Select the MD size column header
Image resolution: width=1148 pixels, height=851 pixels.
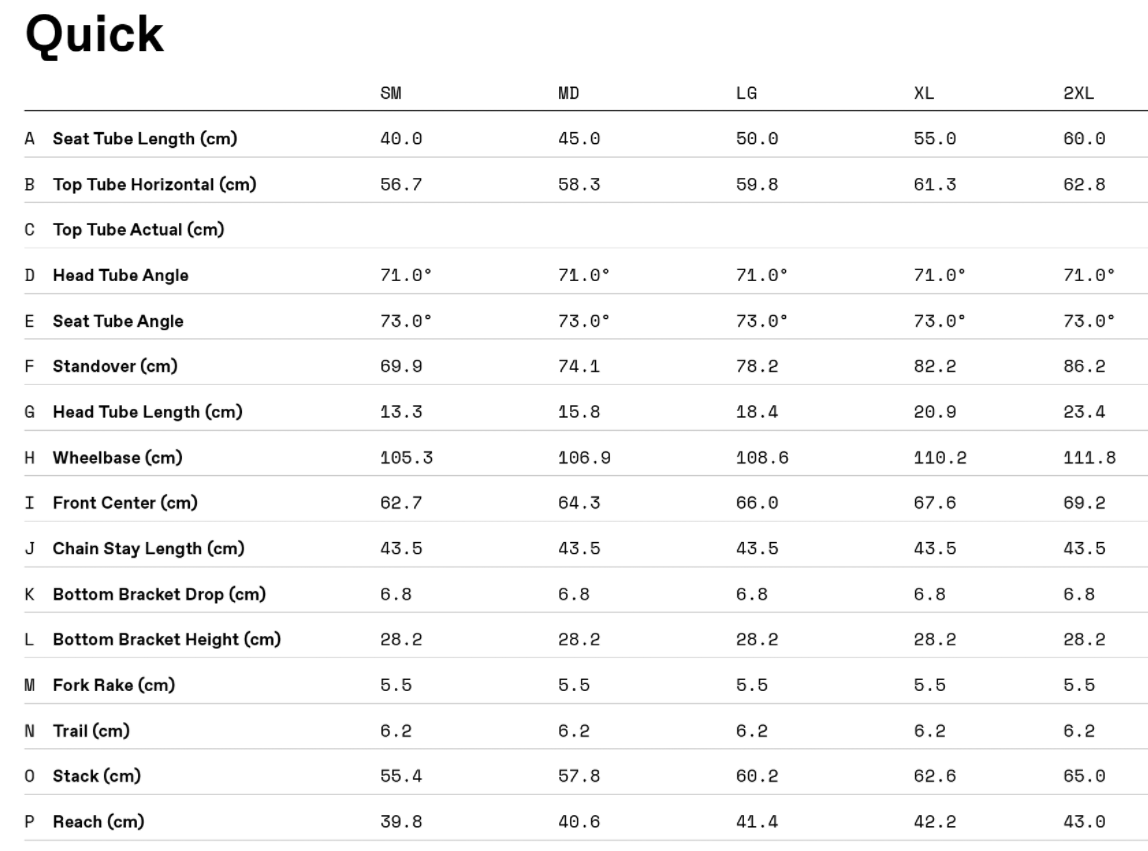click(x=569, y=94)
